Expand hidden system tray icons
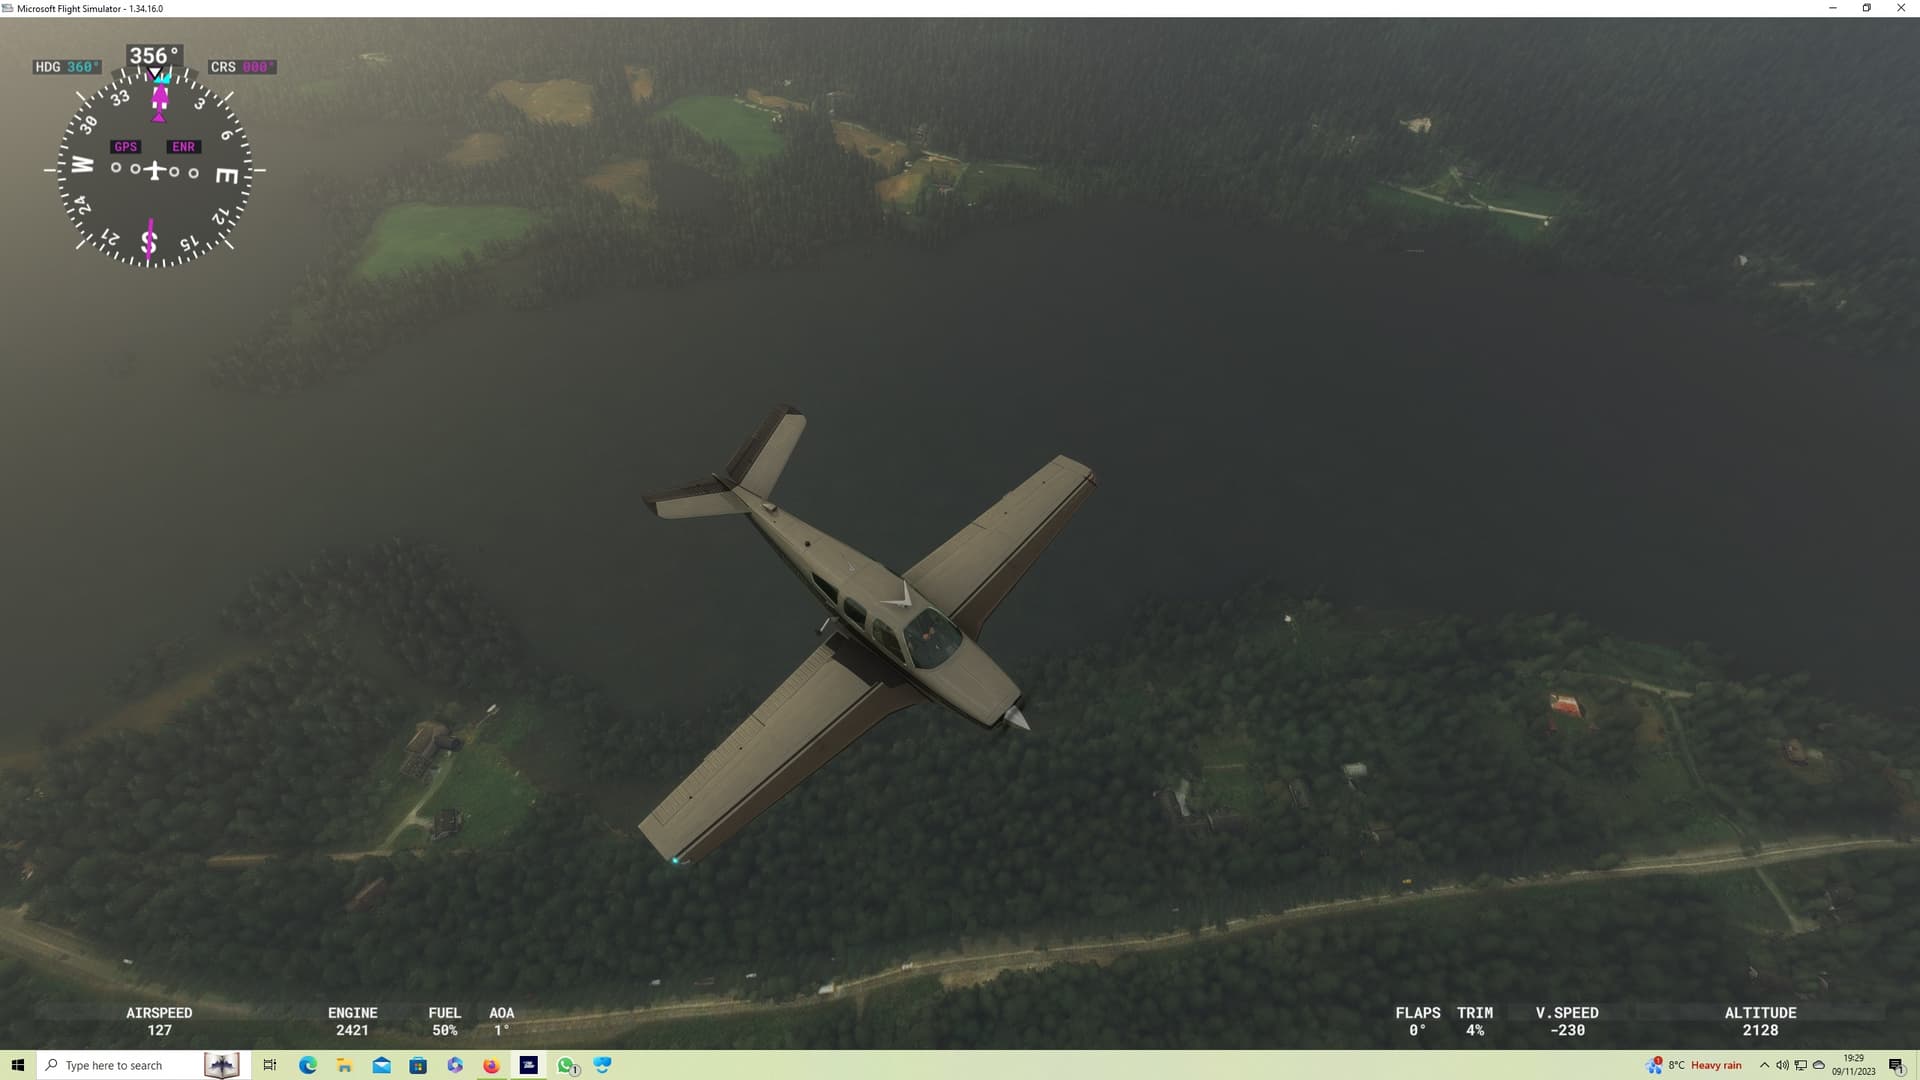This screenshot has width=1920, height=1080. pos(1764,1065)
